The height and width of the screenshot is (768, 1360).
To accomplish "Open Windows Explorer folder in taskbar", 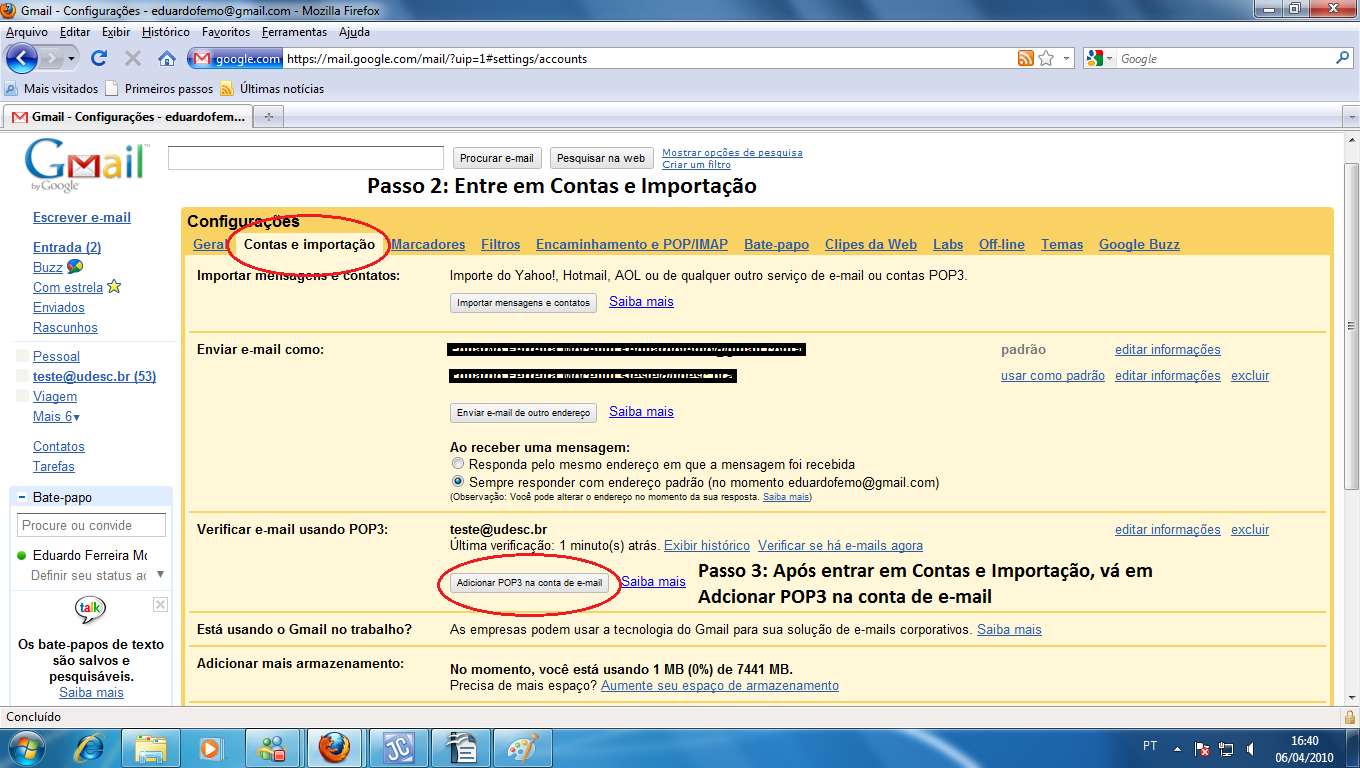I will click(151, 747).
